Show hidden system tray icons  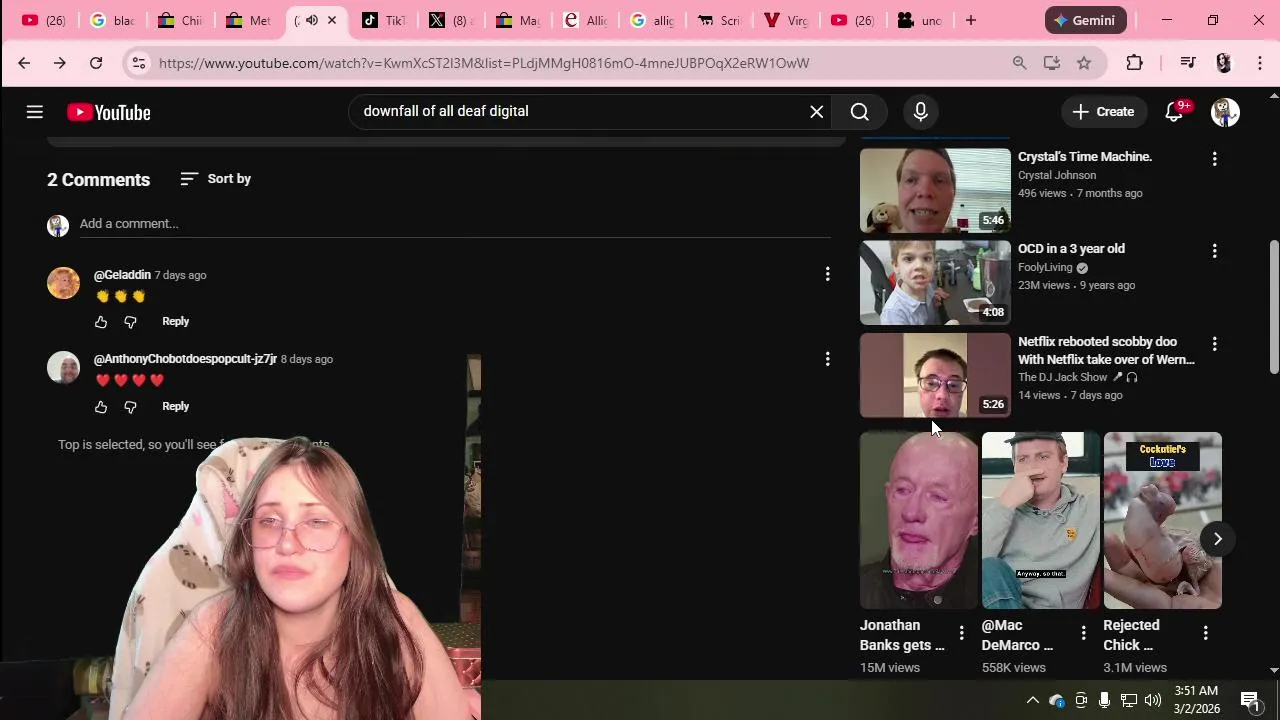(1033, 701)
